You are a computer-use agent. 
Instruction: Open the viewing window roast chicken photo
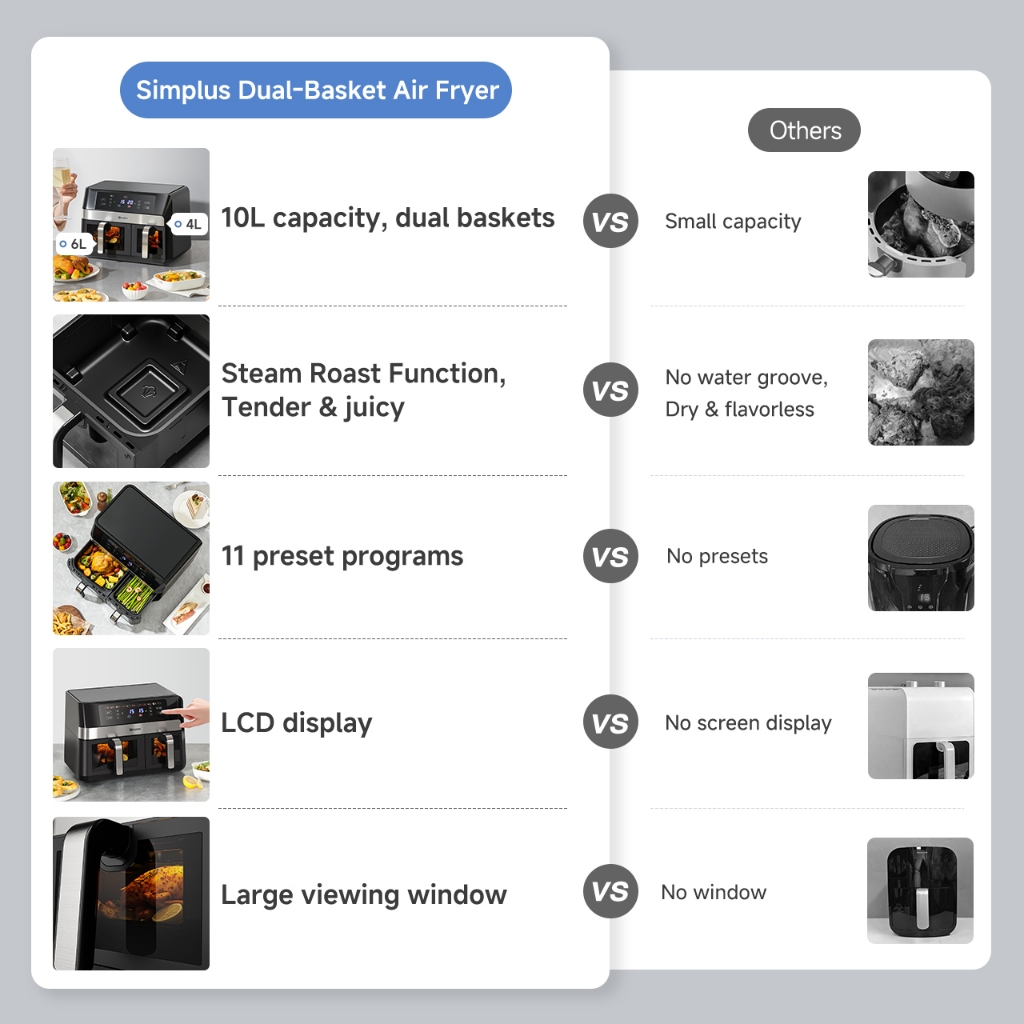coord(131,893)
